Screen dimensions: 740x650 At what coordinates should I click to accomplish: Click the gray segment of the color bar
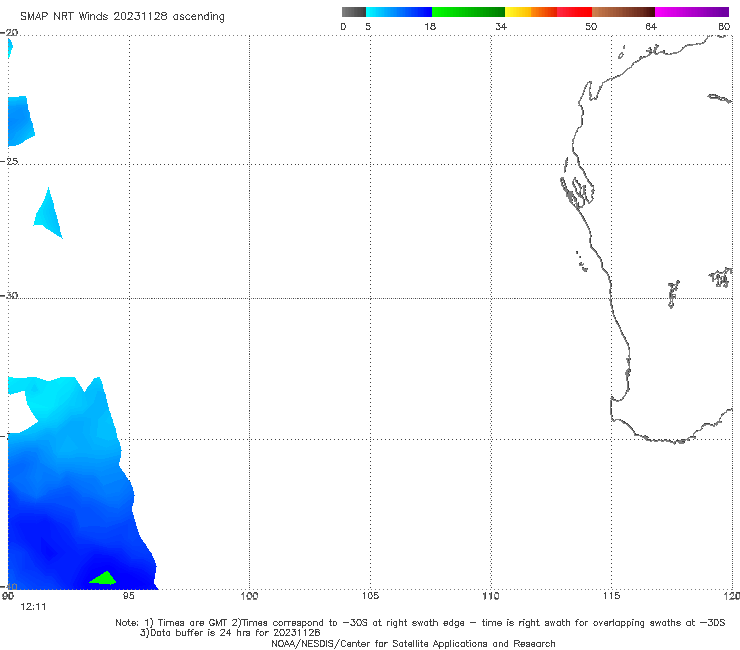[353, 12]
